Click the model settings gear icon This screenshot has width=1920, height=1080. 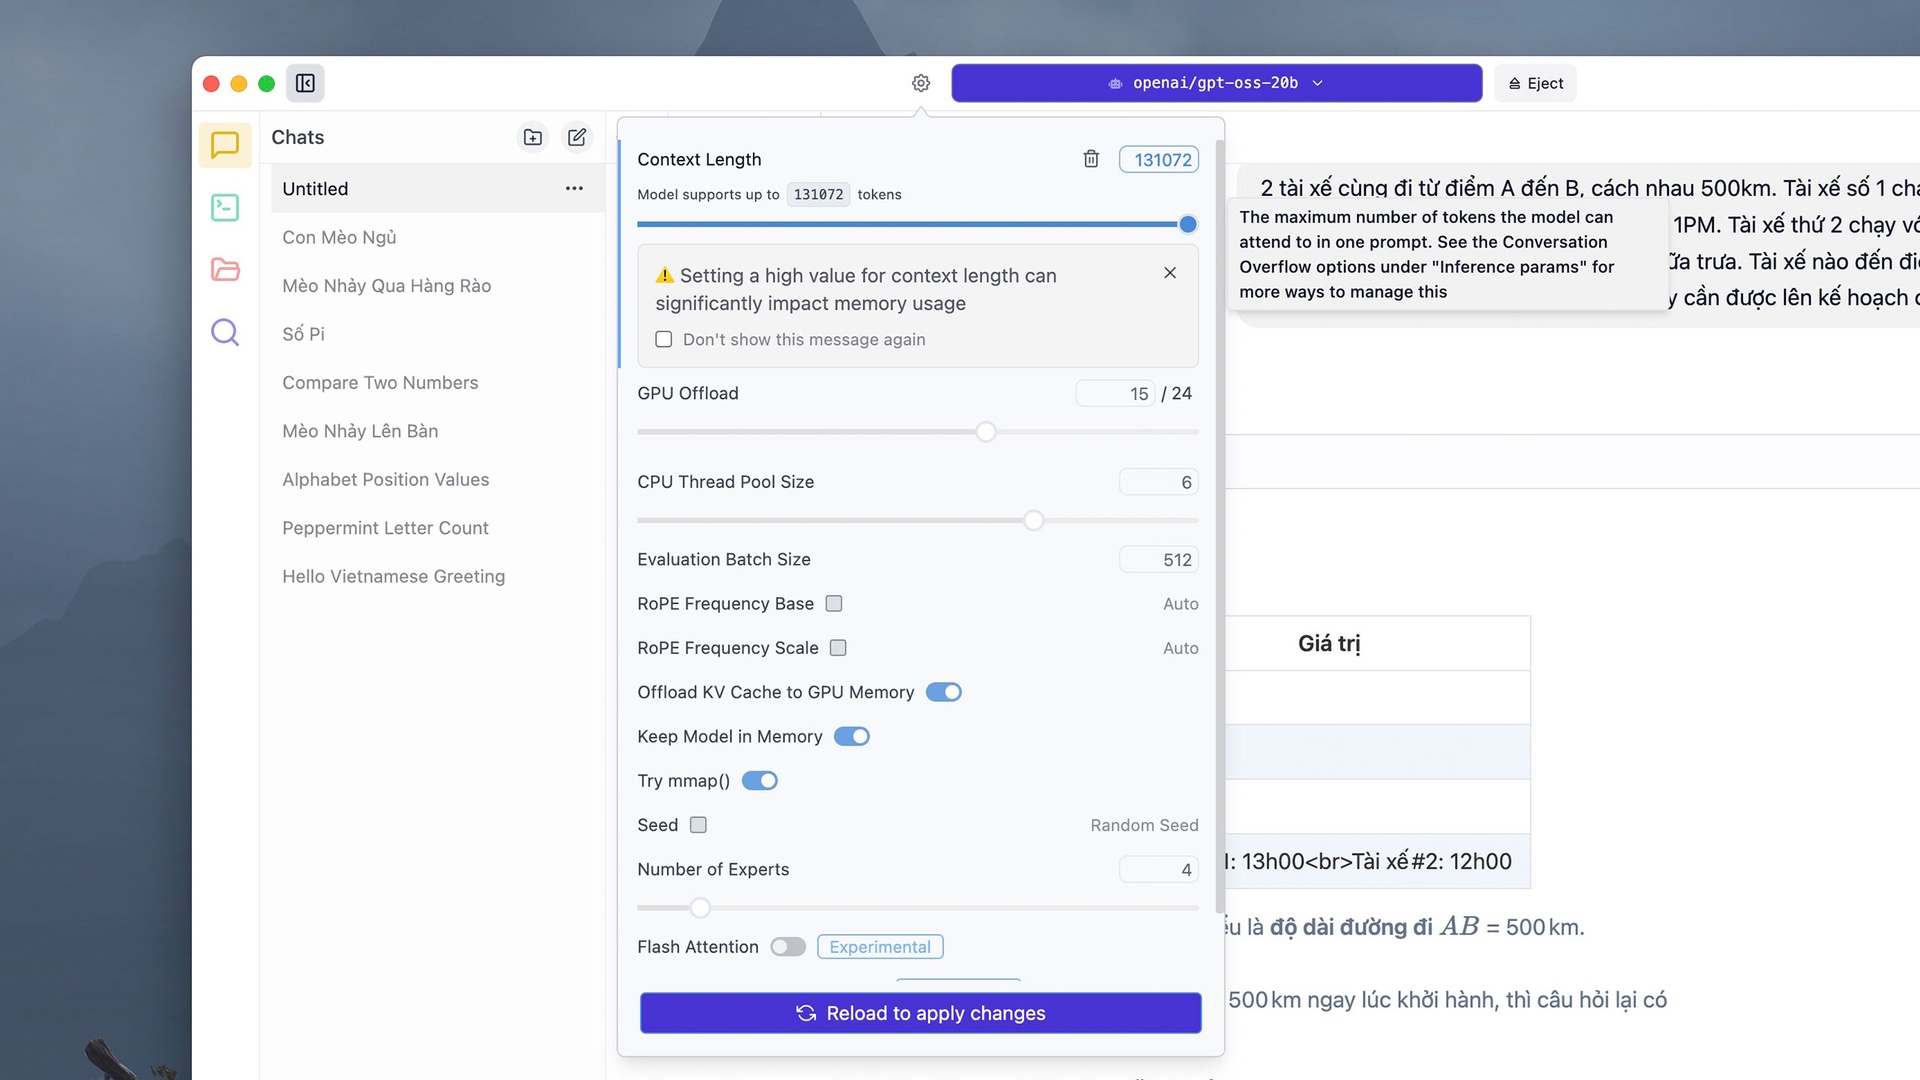[x=921, y=83]
